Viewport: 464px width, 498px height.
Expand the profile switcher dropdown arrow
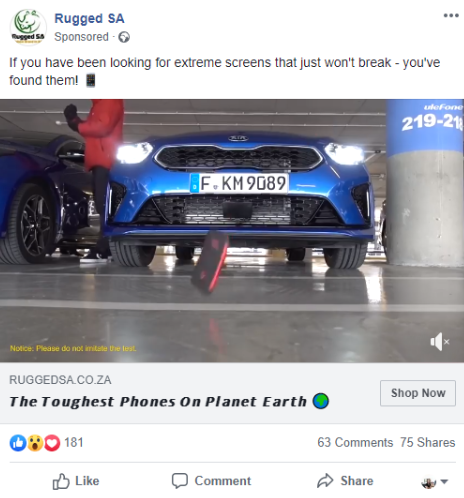[x=444, y=481]
